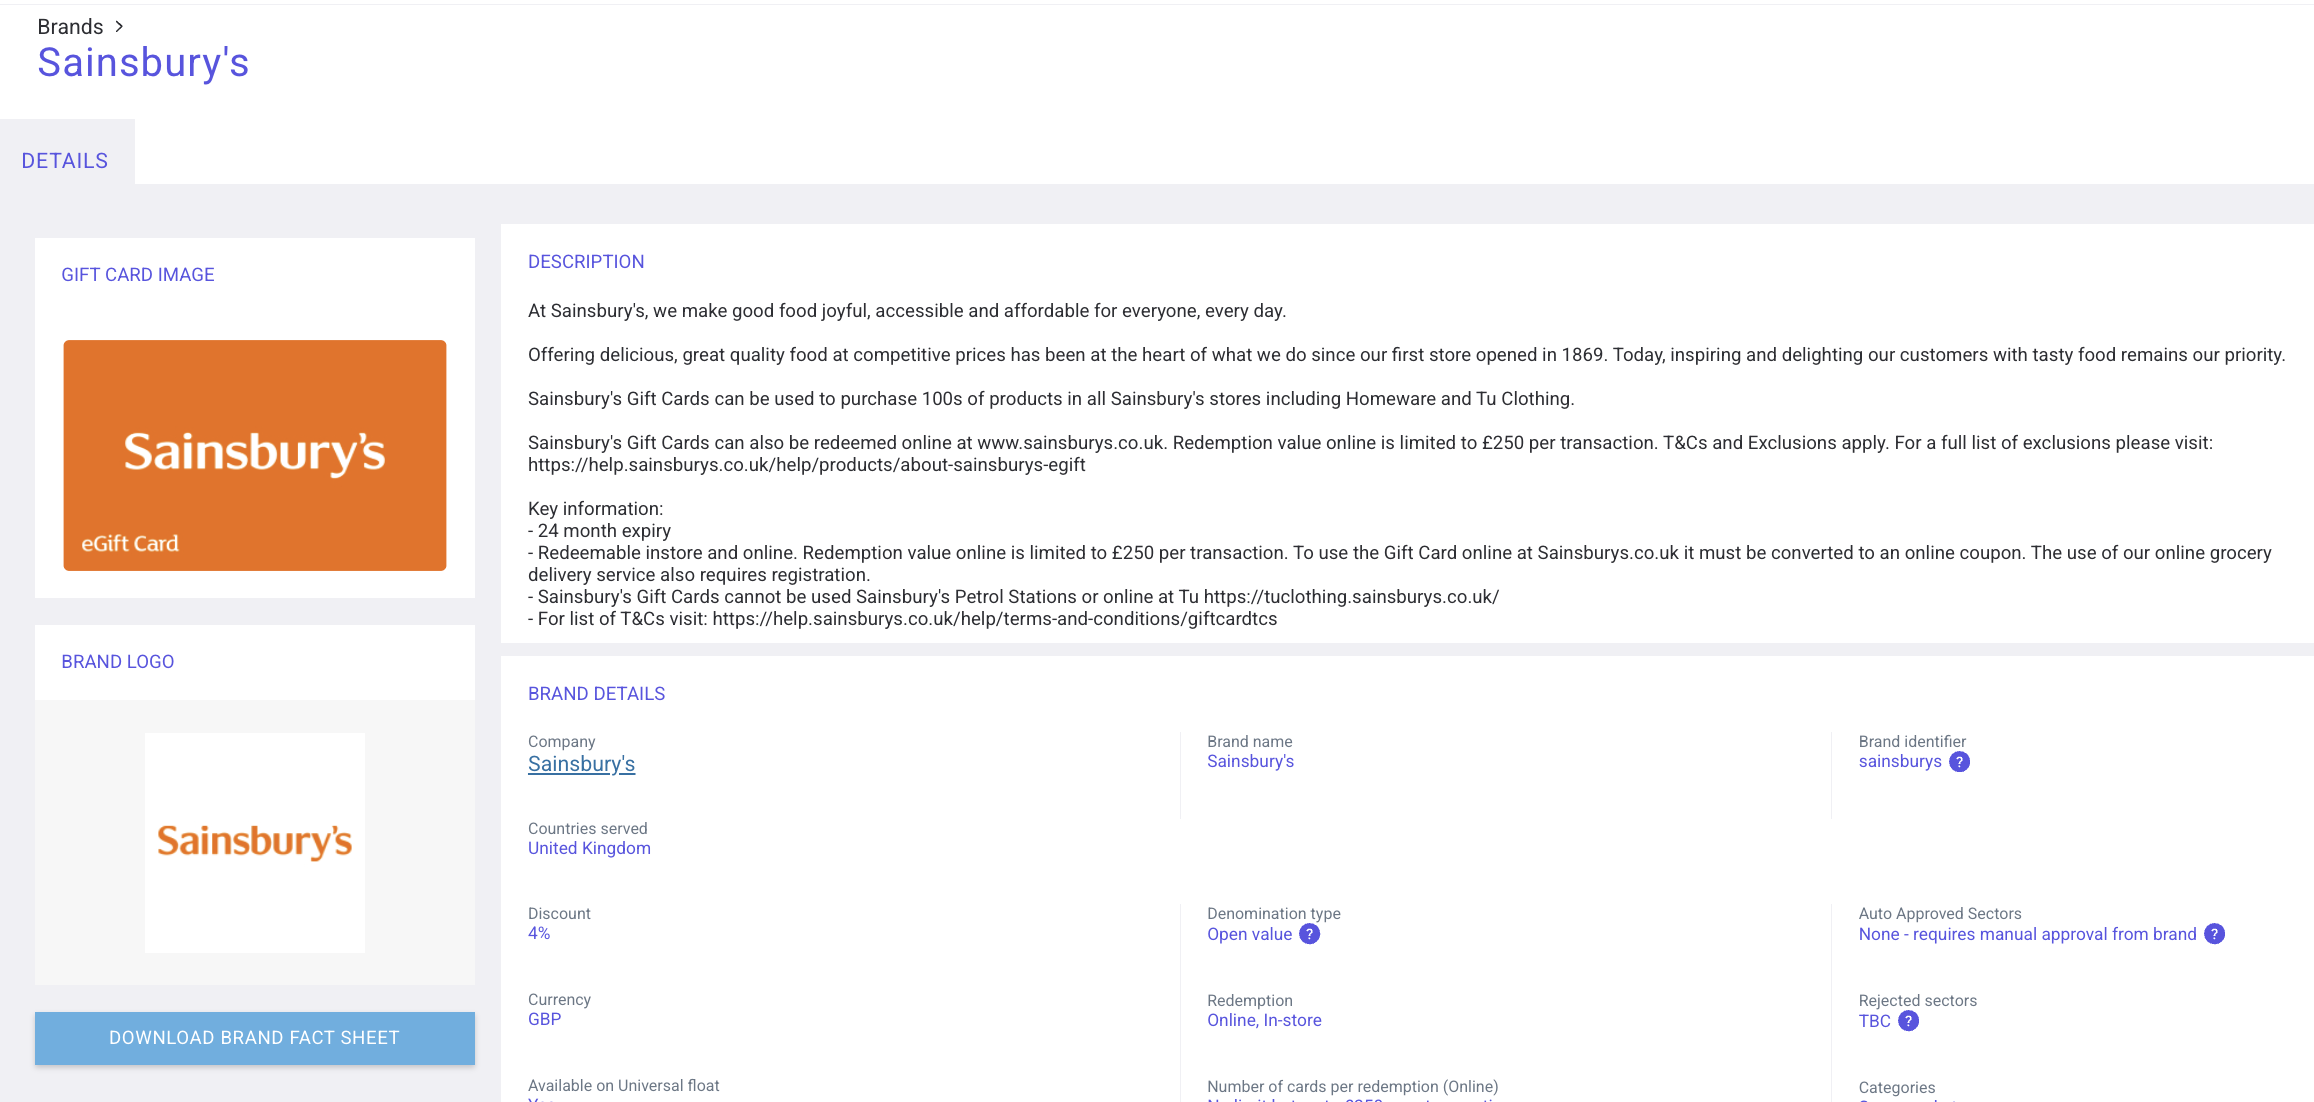Click the Sainsbury's page title heading
This screenshot has height=1102, width=2314.
[x=143, y=63]
